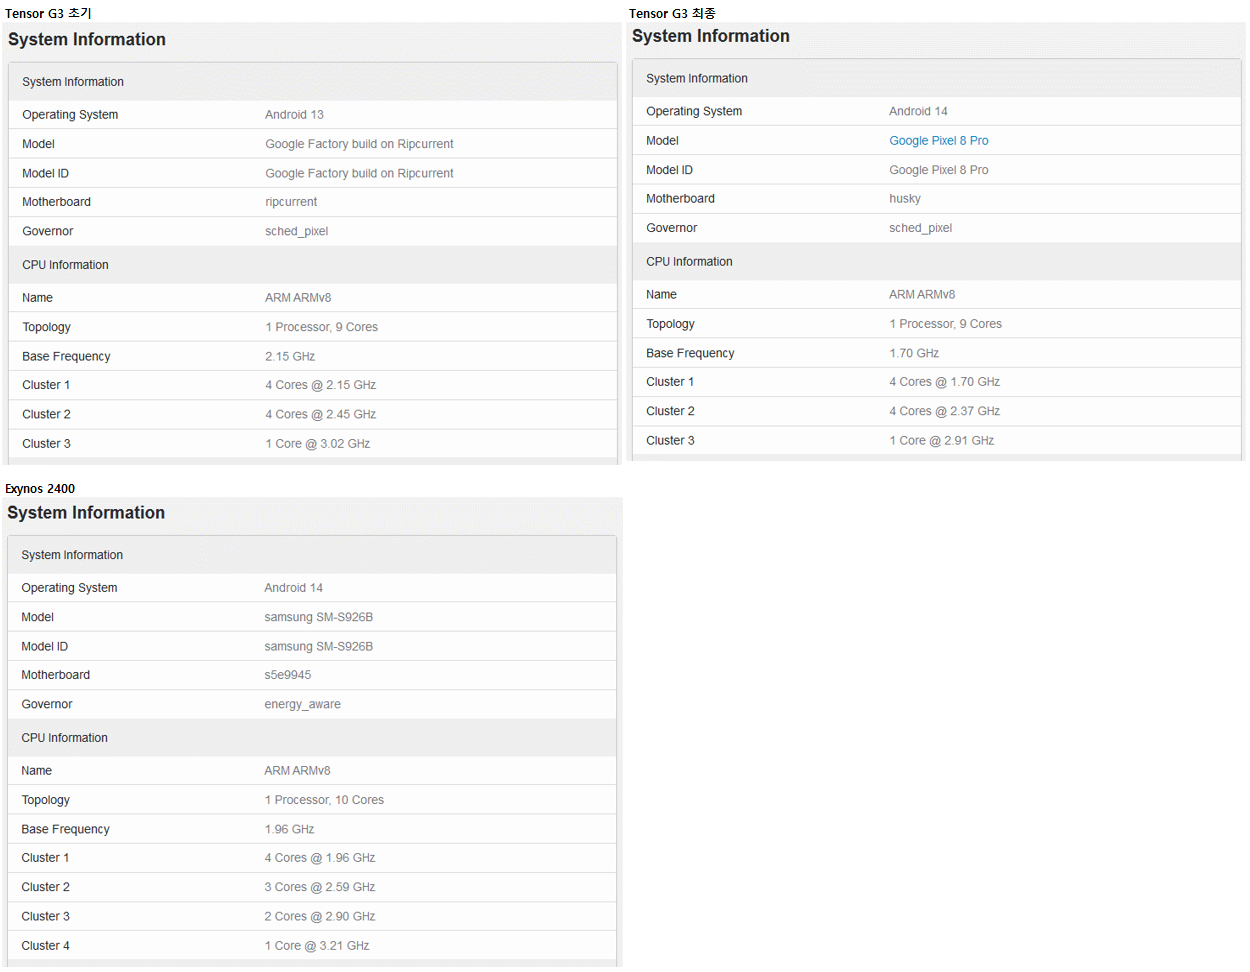This screenshot has width=1250, height=972.
Task: Click the 's5e9945' motherboard value
Action: (287, 675)
